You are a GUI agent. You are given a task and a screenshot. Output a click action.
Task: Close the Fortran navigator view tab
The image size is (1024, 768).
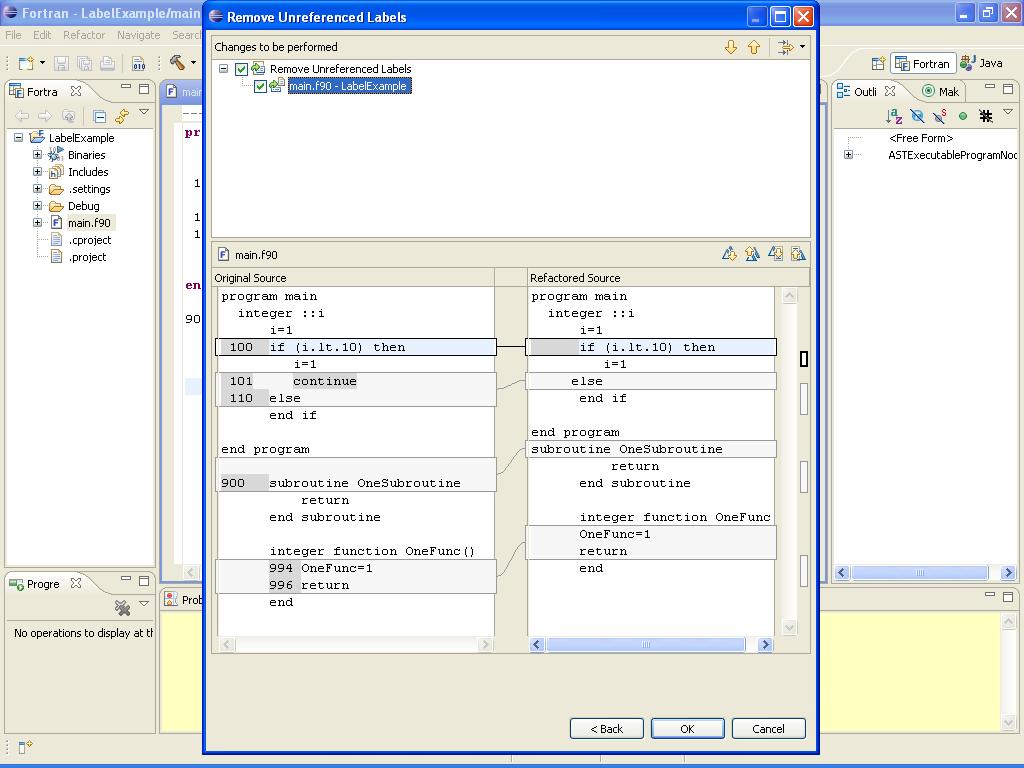click(76, 91)
